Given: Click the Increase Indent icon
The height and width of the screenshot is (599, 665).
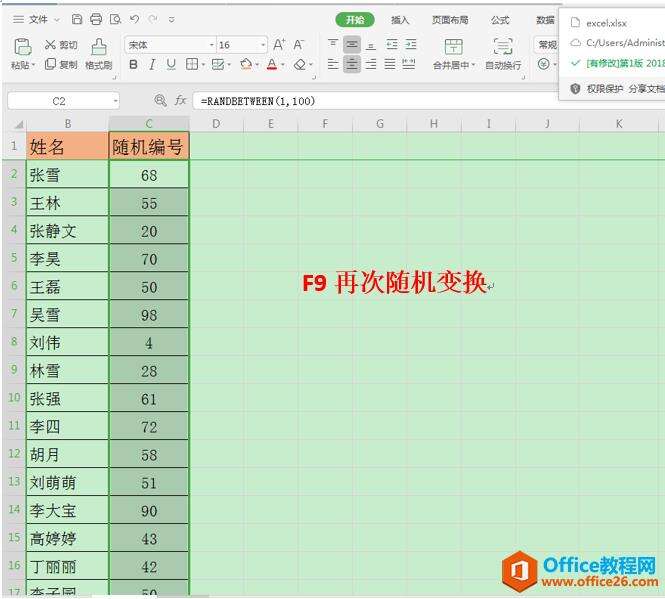Looking at the screenshot, I should (411, 44).
